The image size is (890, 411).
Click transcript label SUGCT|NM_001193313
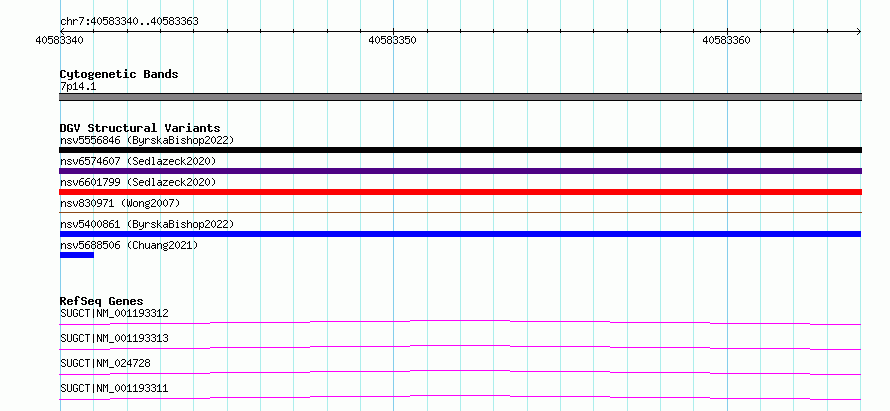coord(114,338)
